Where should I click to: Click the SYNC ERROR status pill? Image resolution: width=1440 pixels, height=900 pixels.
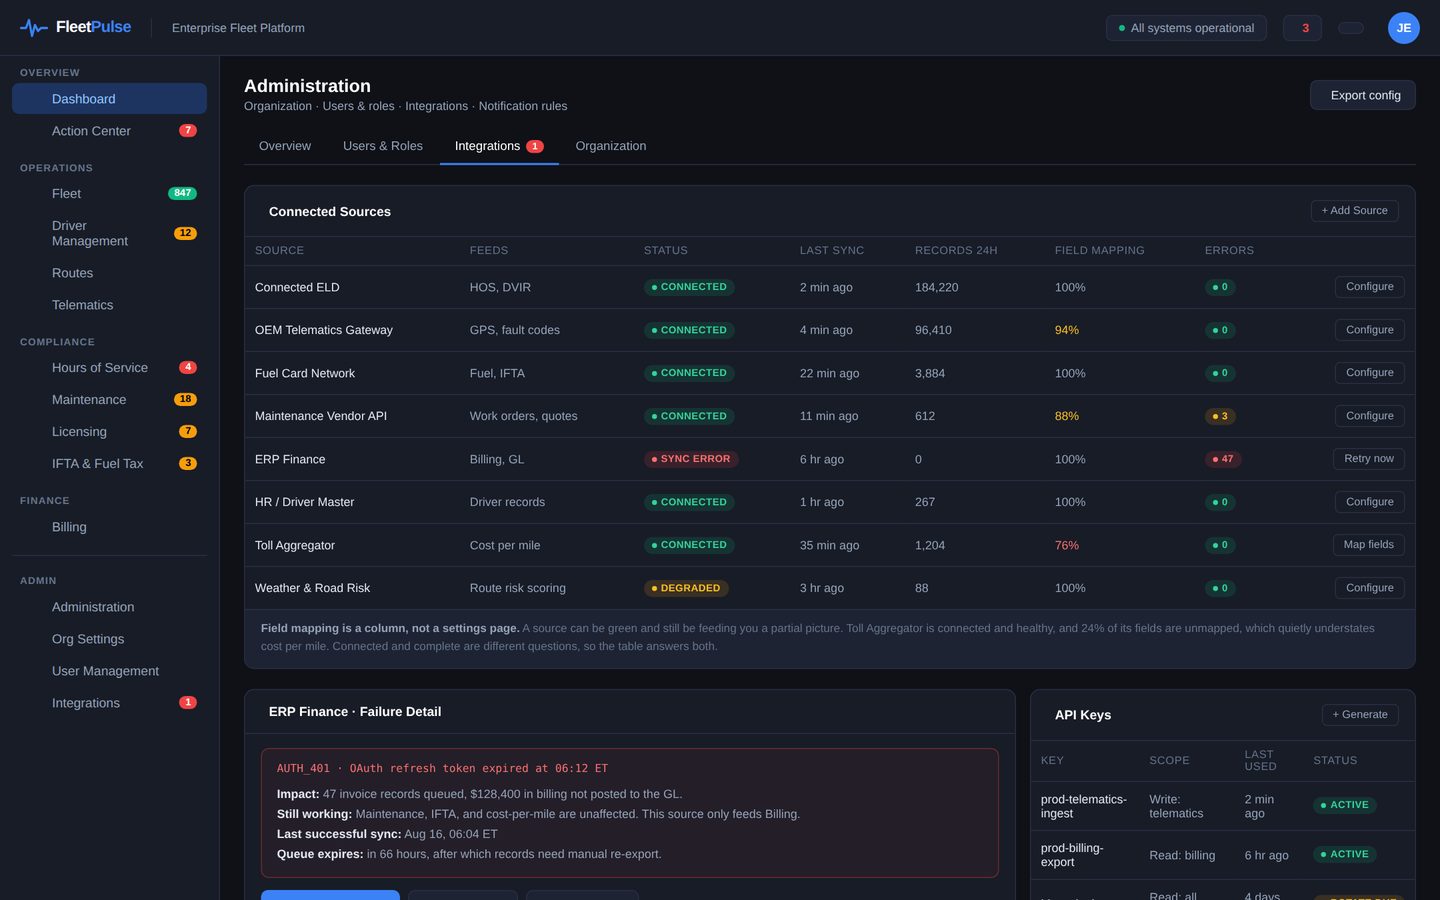point(691,459)
